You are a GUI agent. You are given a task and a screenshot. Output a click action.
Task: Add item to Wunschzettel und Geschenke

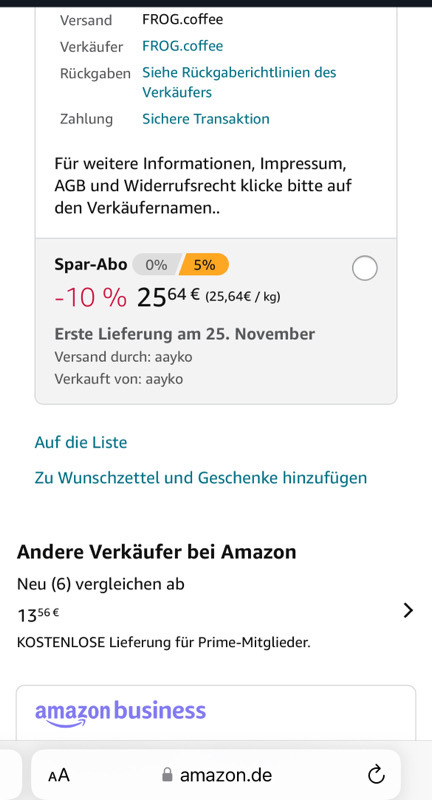point(200,478)
